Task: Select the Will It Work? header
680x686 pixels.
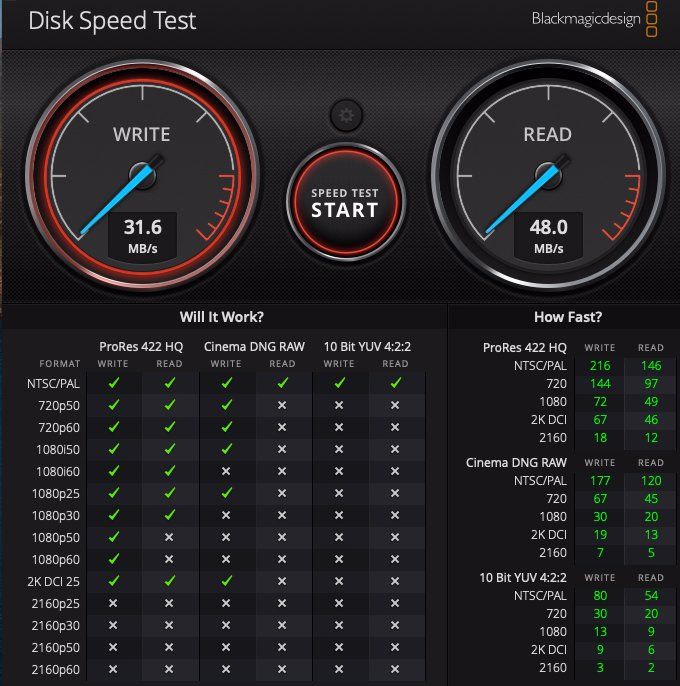Action: pos(221,317)
